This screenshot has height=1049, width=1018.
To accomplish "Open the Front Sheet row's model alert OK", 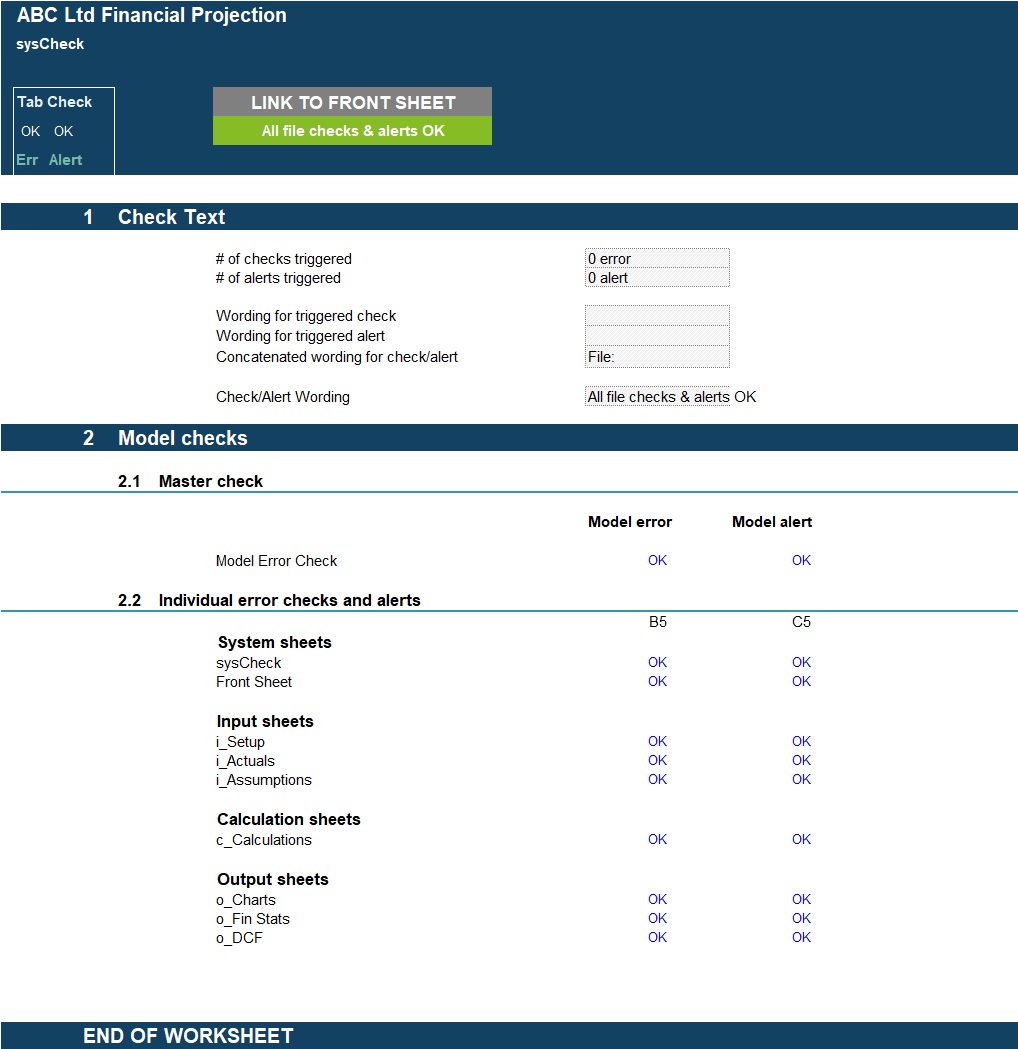I will [x=801, y=682].
